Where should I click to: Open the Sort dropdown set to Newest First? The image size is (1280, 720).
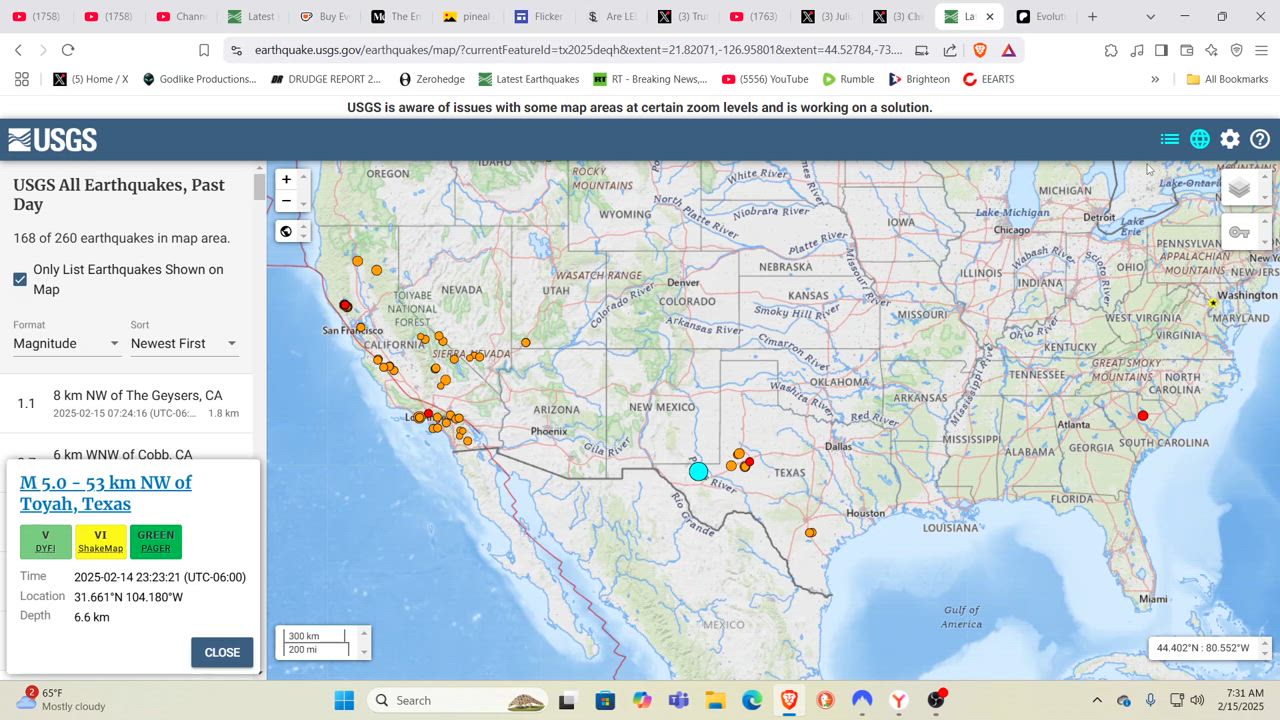tap(183, 343)
